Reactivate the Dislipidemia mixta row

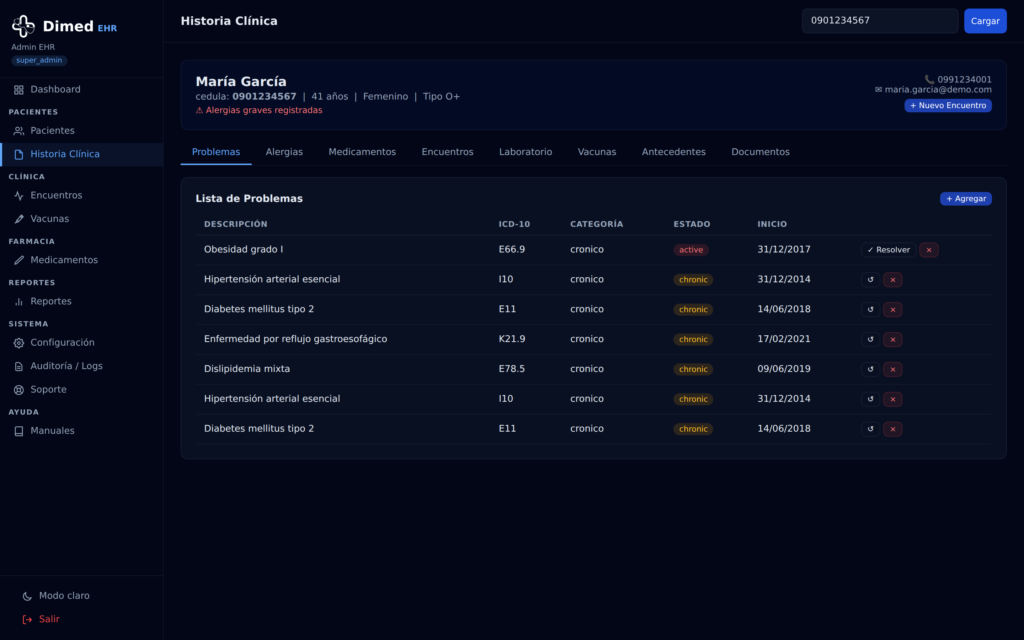[870, 369]
